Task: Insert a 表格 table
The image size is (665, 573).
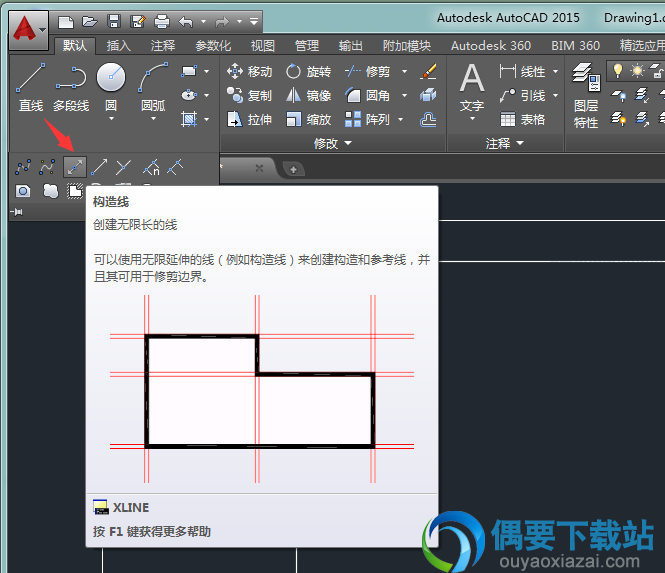Action: (x=522, y=120)
